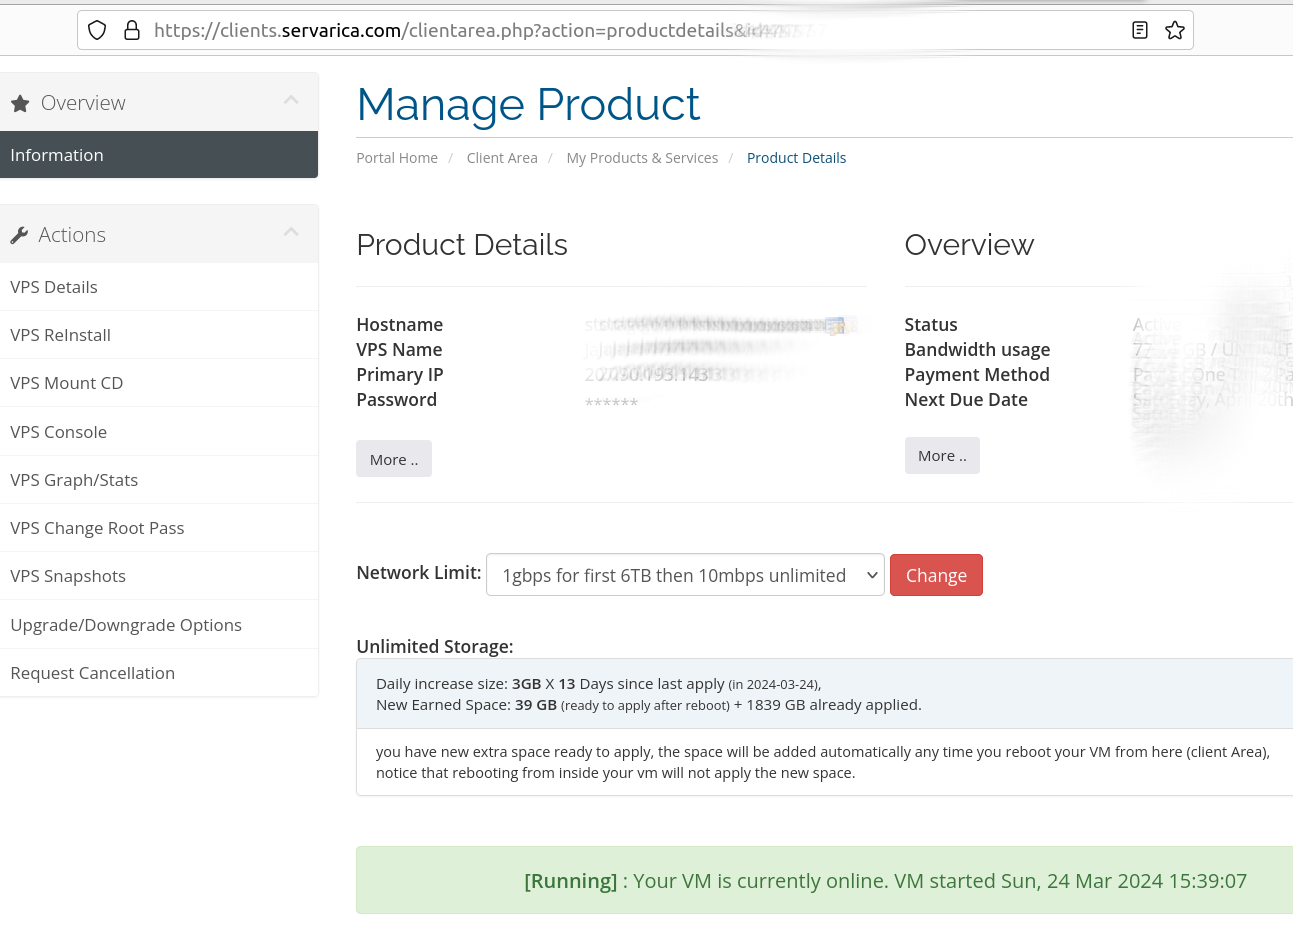View VPS Graph/Stats

coord(159,480)
